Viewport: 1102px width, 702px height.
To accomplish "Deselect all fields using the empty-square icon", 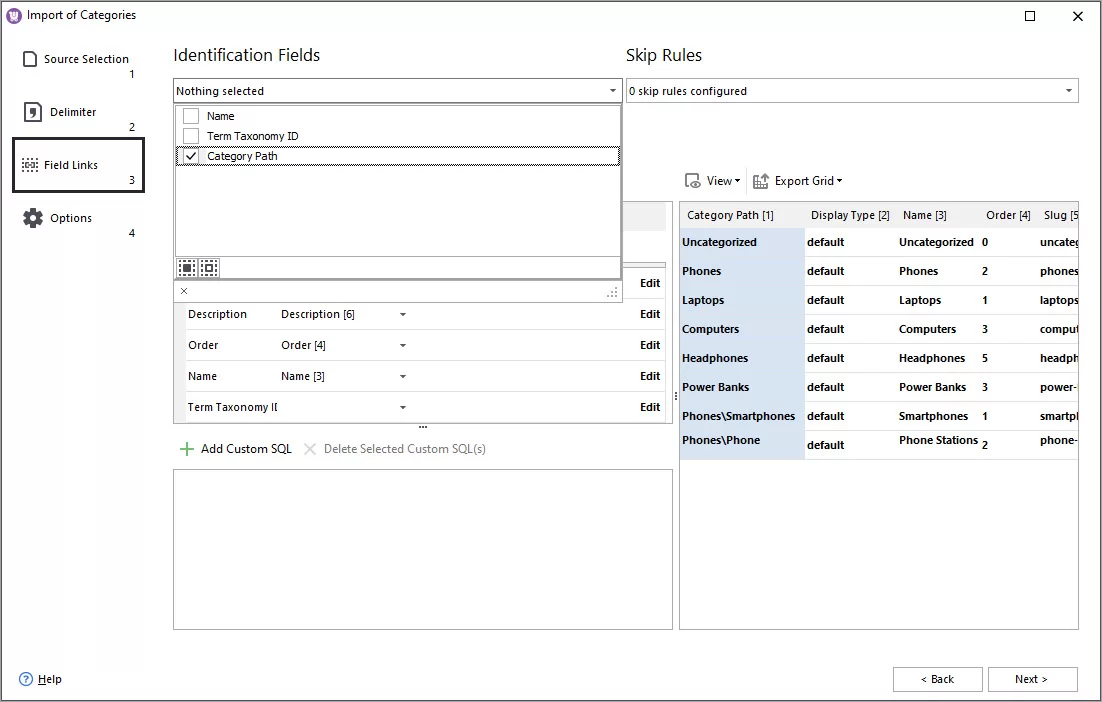I will tap(207, 267).
